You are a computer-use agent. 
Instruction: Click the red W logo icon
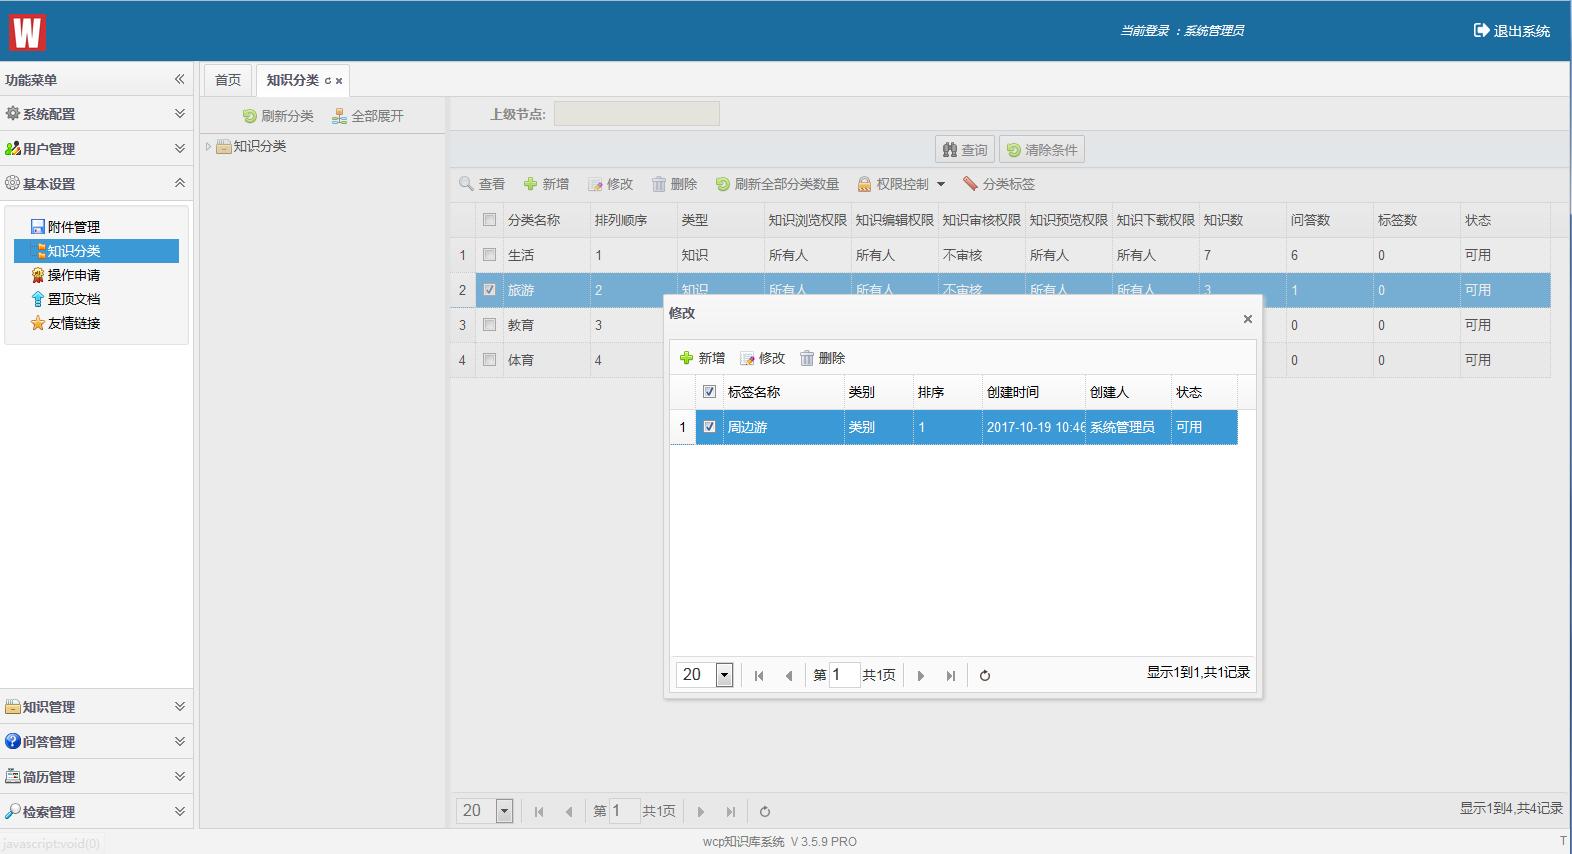[28, 32]
